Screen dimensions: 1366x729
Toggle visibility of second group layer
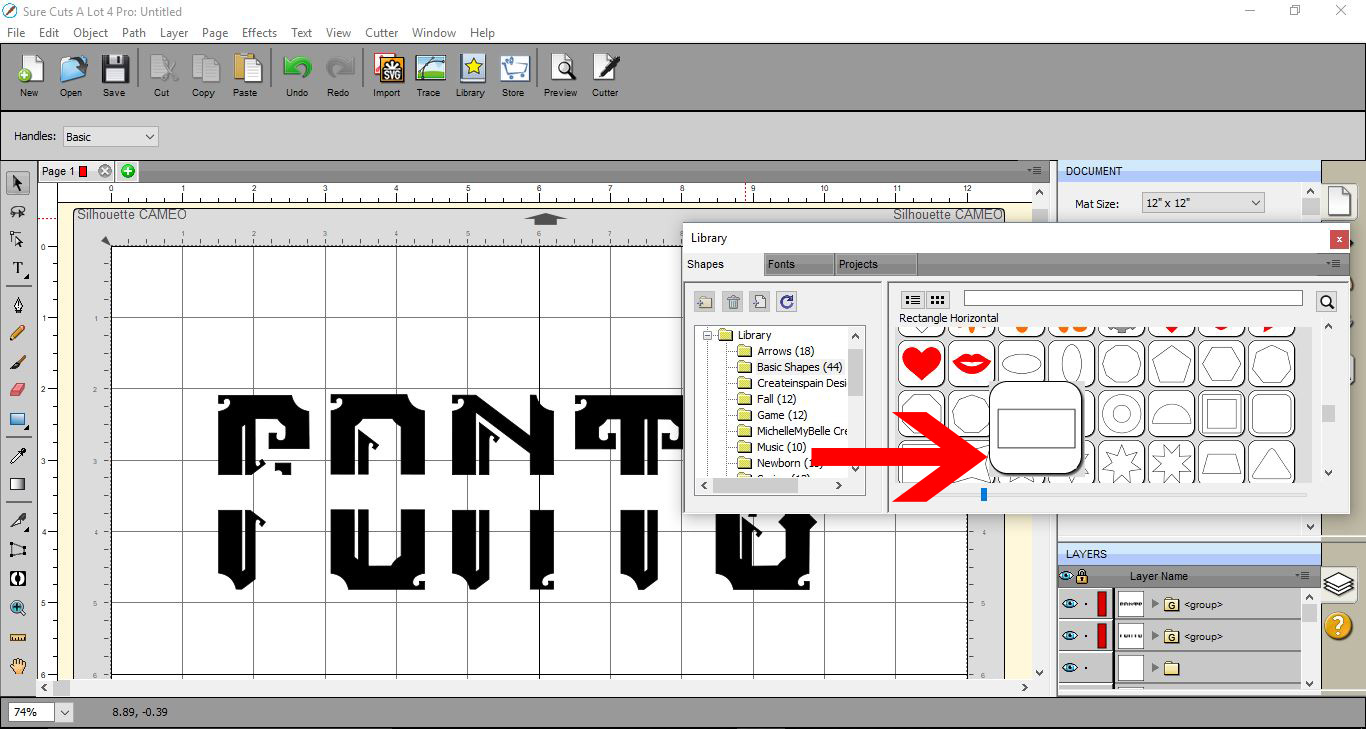click(1070, 636)
